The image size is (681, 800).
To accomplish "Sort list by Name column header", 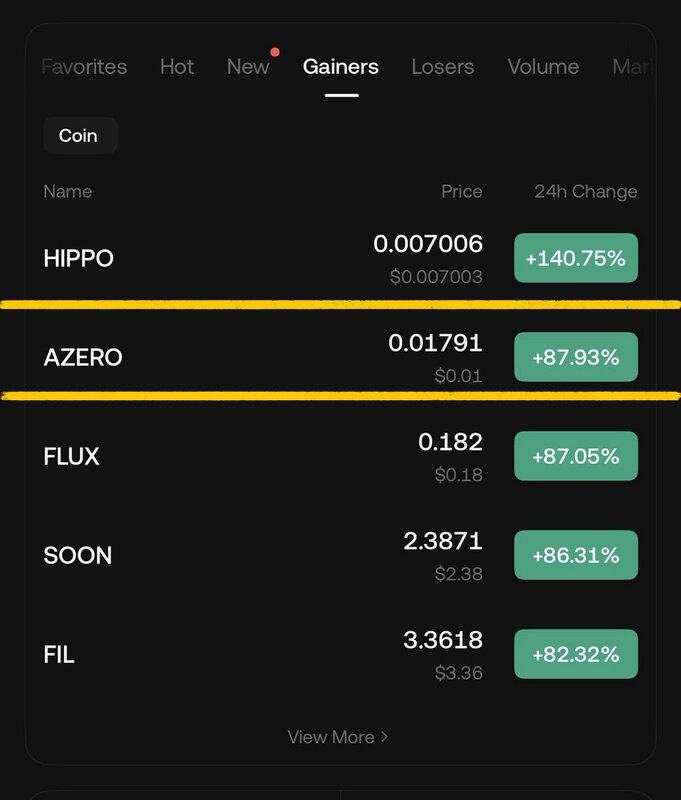I will (x=68, y=191).
